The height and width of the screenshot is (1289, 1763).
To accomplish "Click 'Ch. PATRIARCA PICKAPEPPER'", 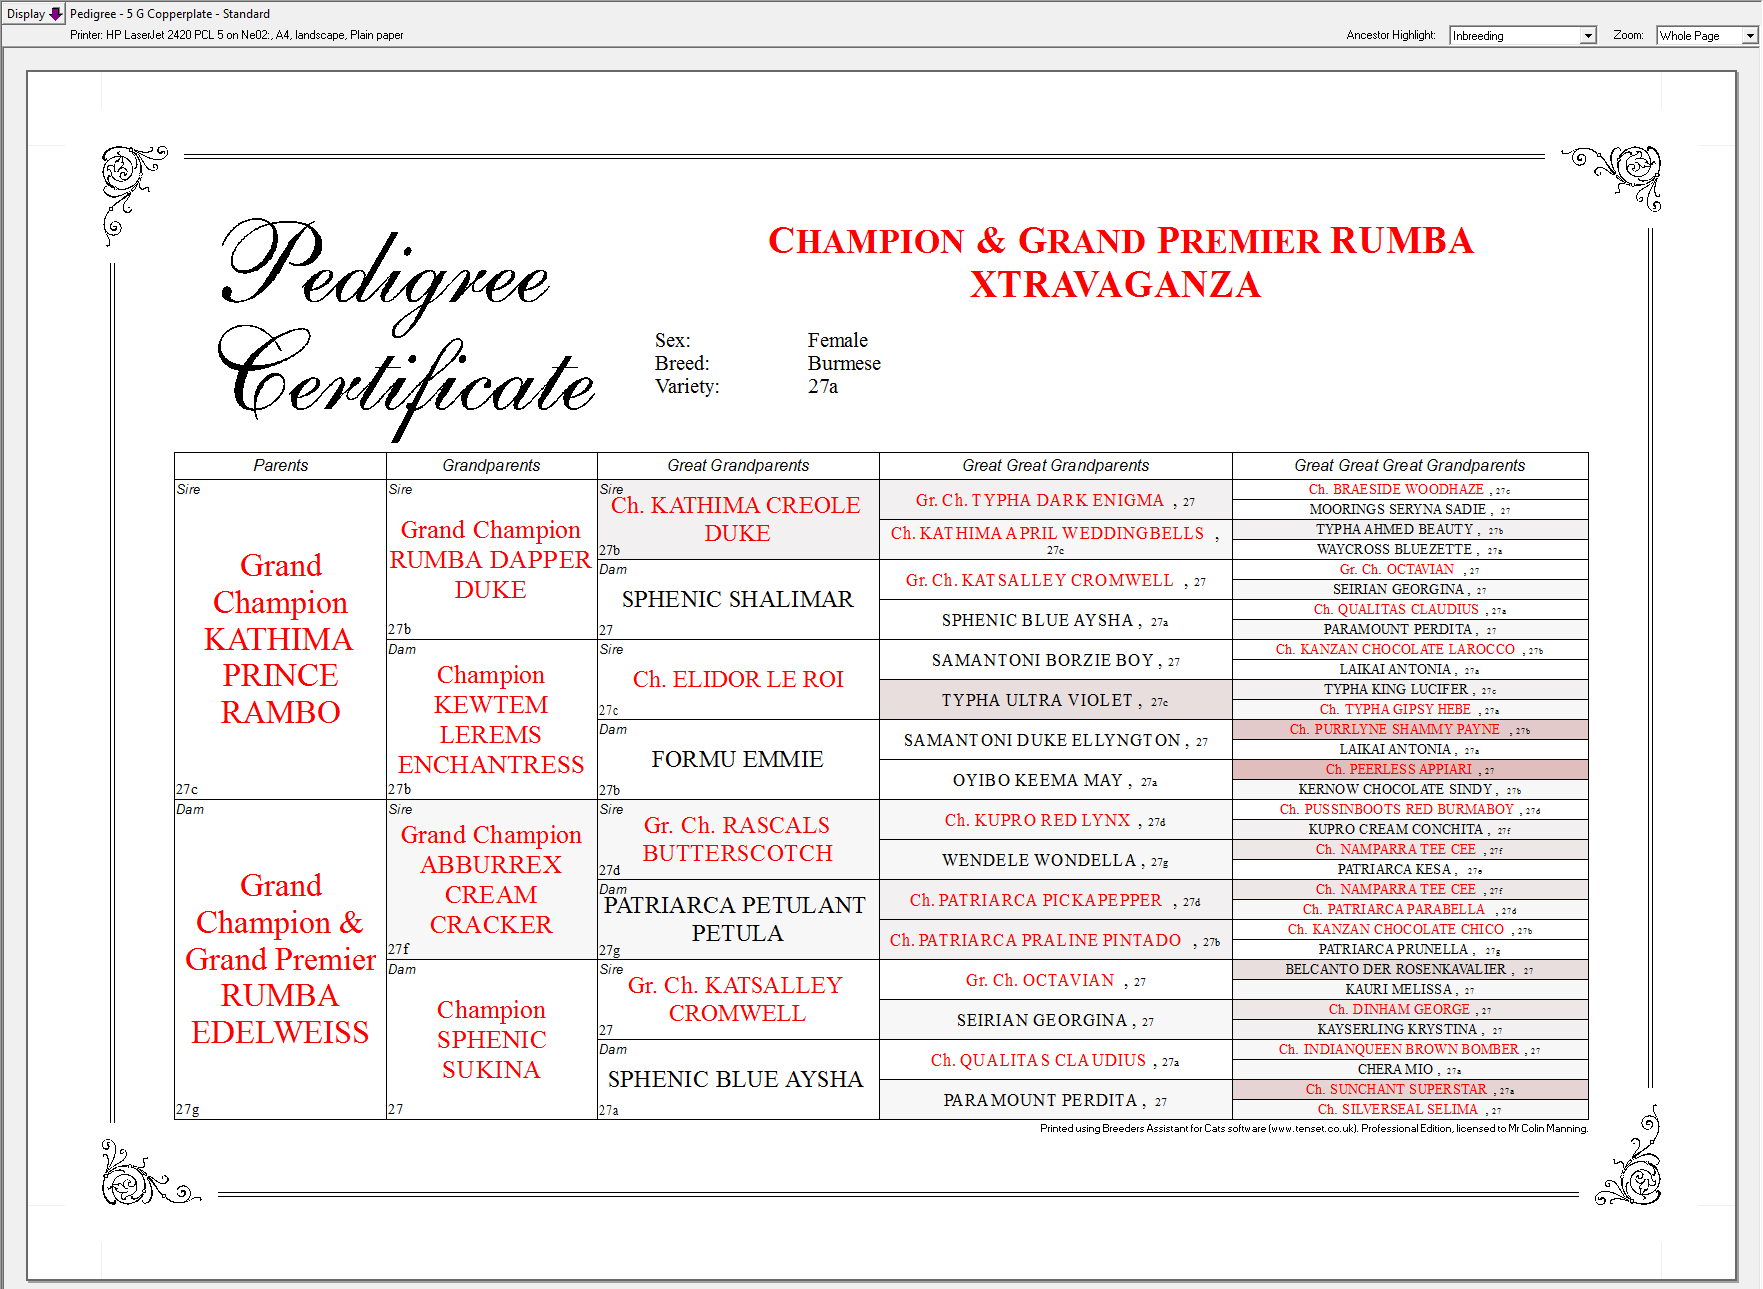I will coord(1056,900).
